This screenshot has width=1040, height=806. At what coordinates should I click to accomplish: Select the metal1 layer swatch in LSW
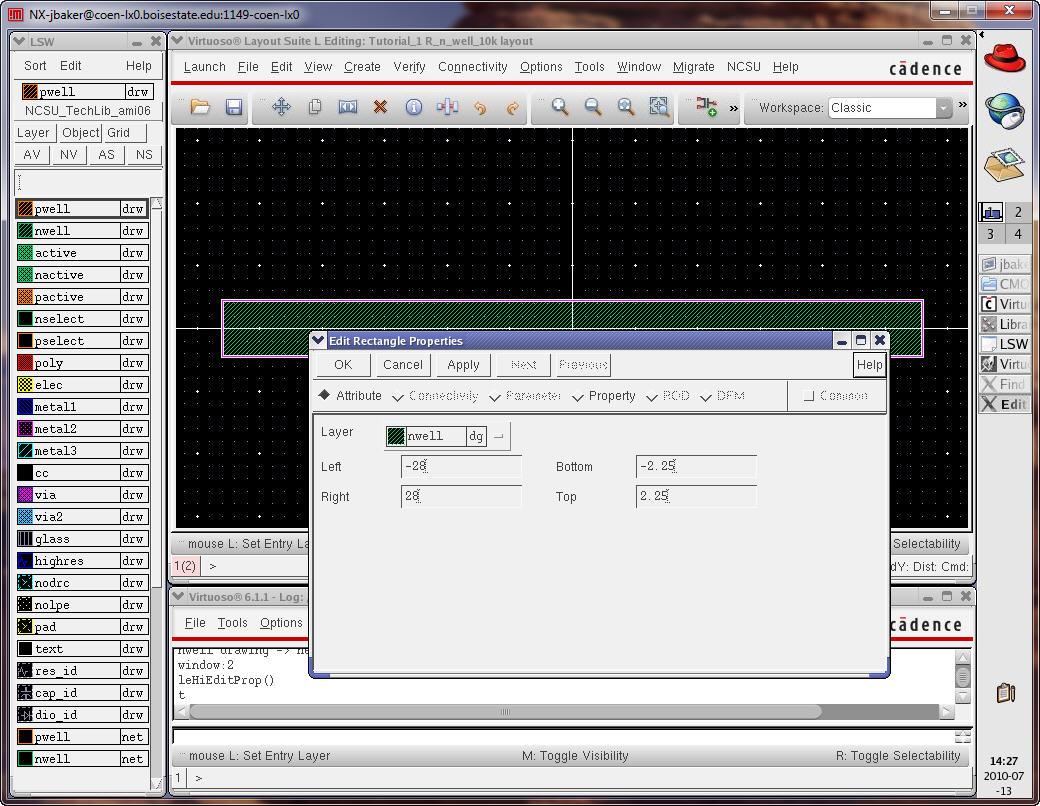[26, 407]
